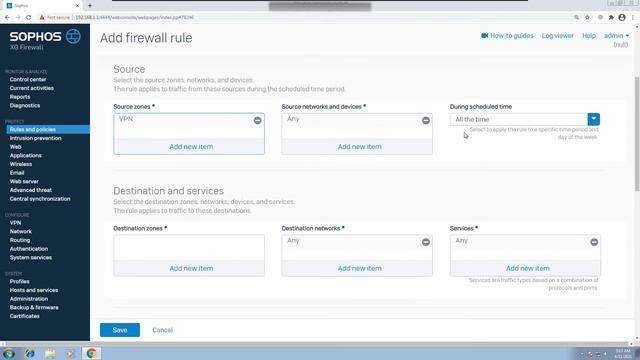
Task: Click the Not secure warning icon
Action: 42,18
